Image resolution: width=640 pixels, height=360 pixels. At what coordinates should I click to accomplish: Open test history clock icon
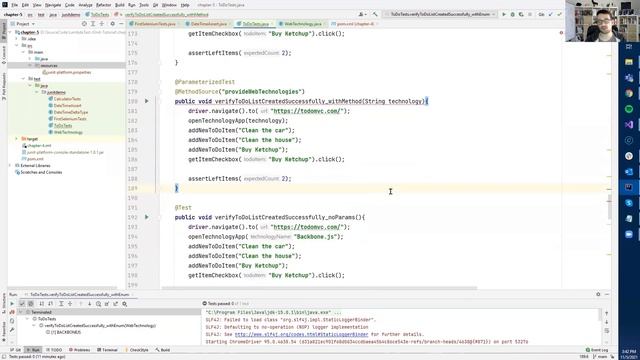click(98, 304)
